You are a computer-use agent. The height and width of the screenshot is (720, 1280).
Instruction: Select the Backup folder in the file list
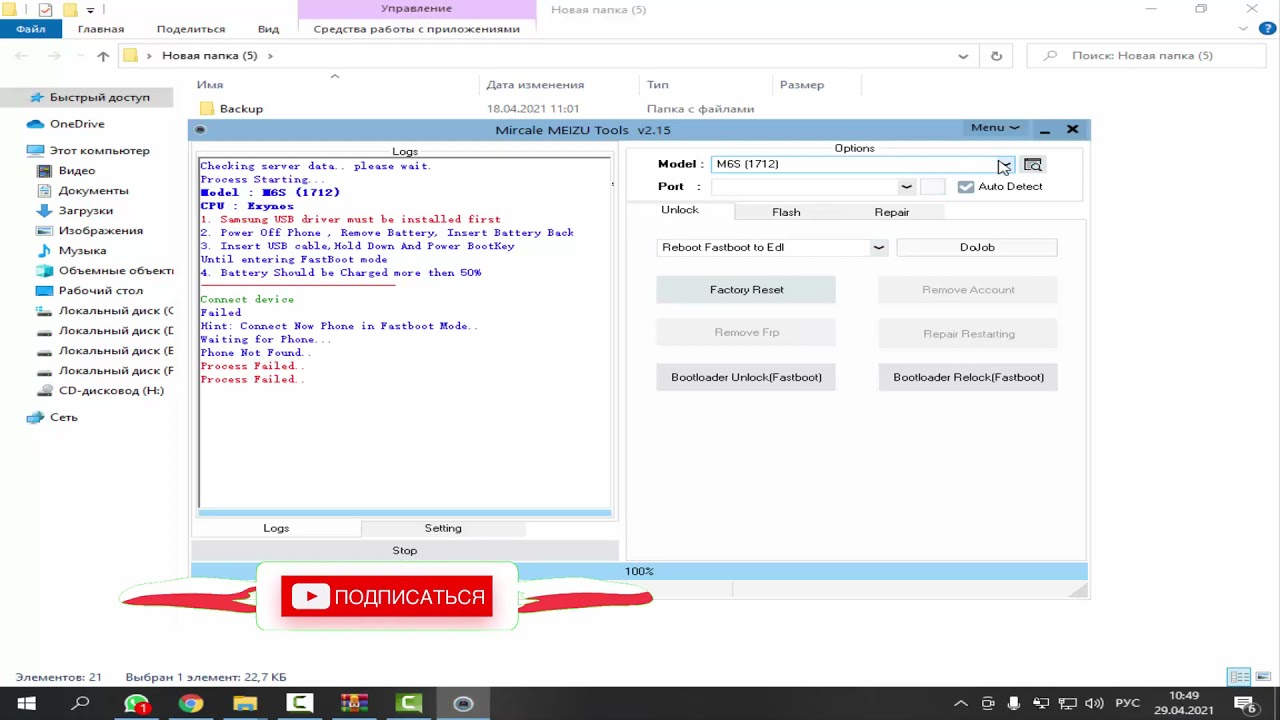(x=241, y=108)
